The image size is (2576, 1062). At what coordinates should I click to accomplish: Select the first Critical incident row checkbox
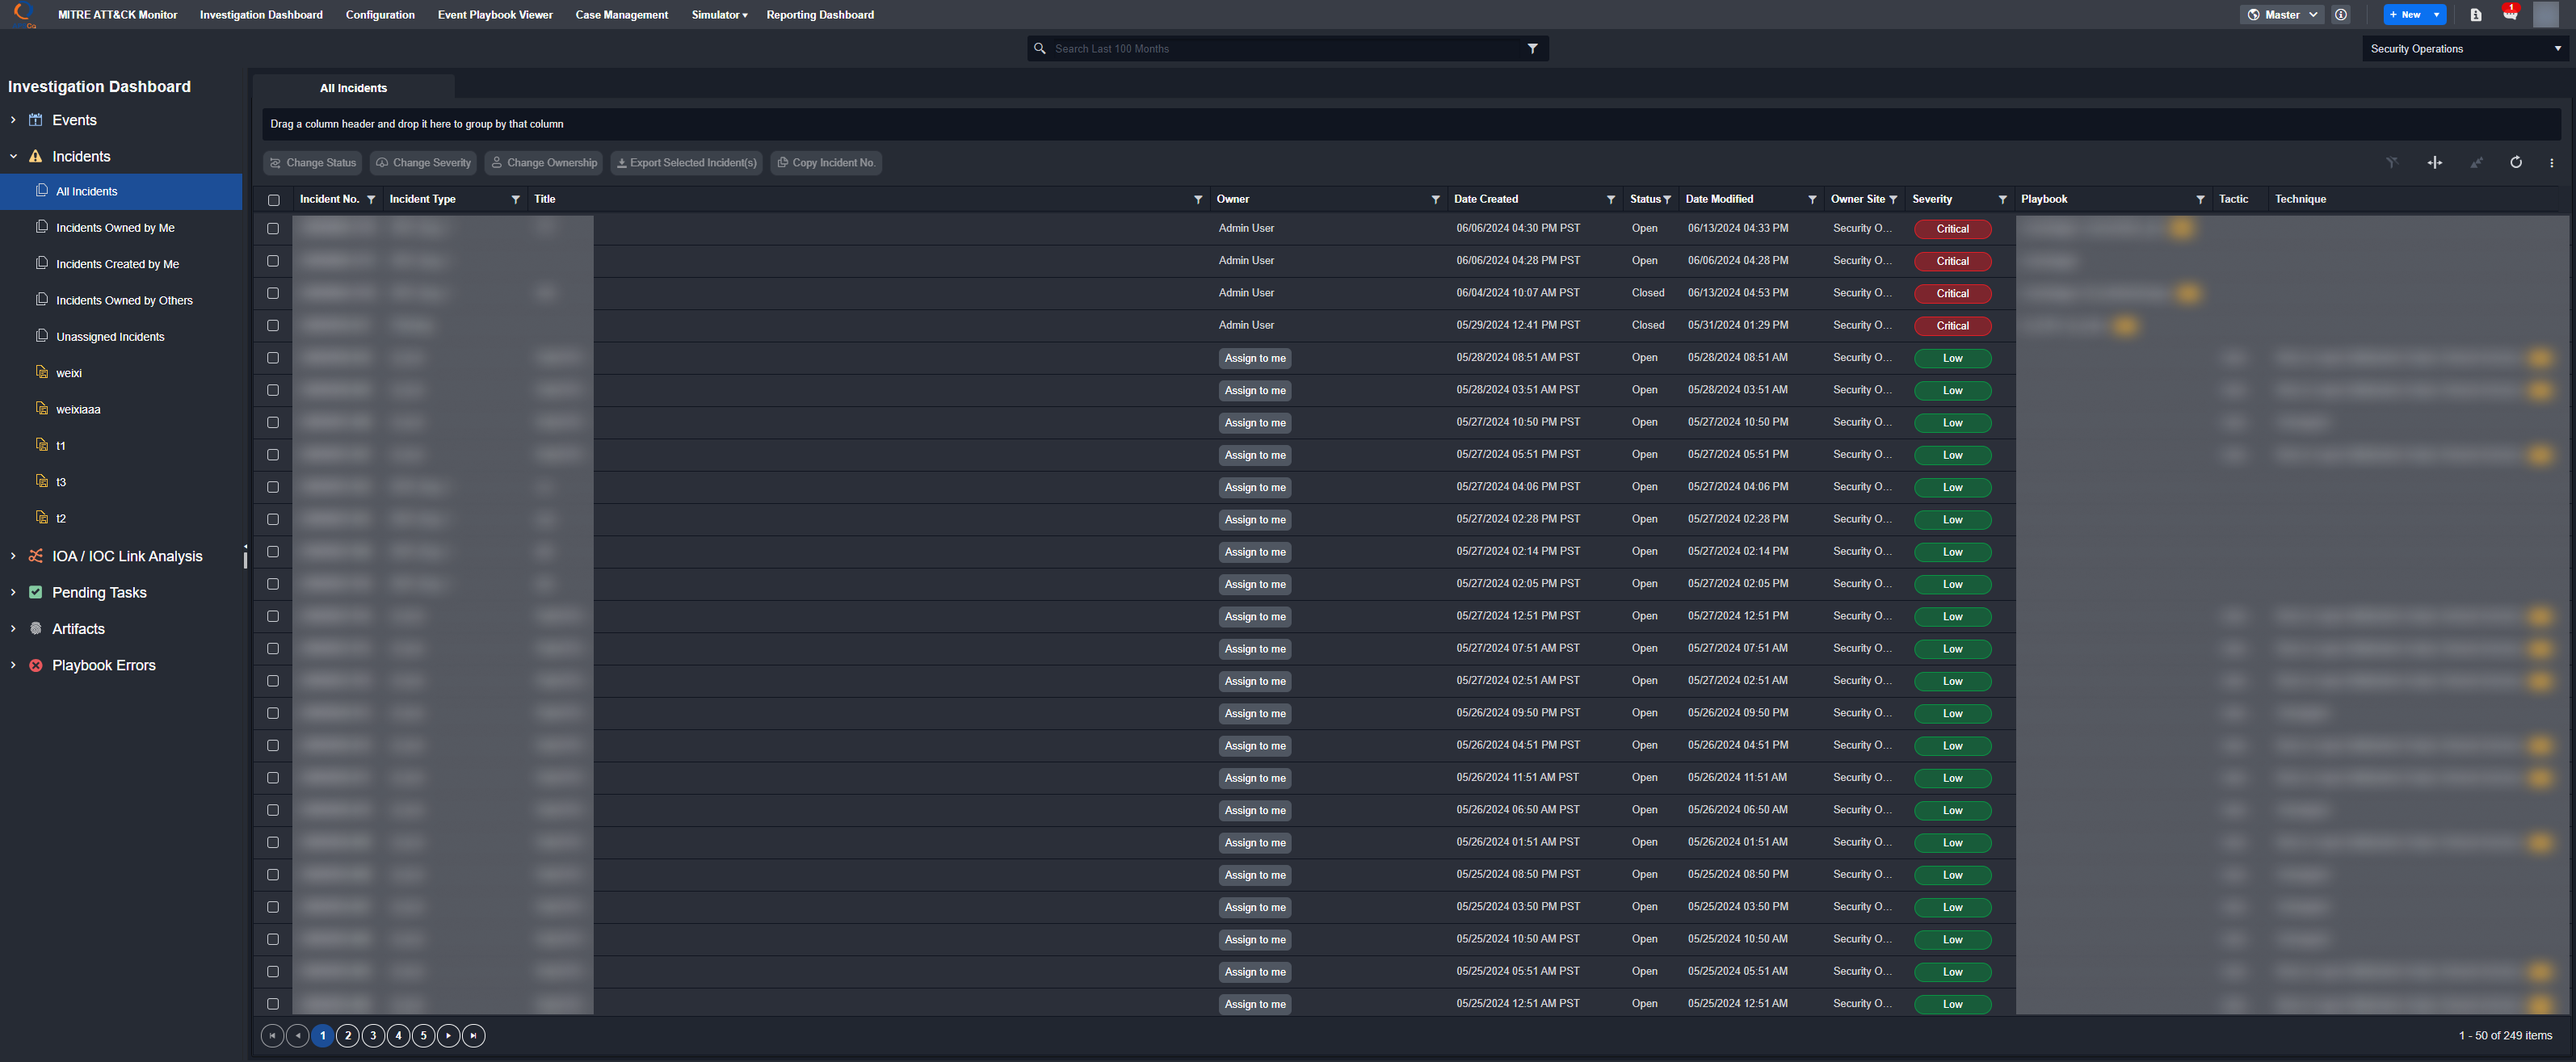click(273, 228)
